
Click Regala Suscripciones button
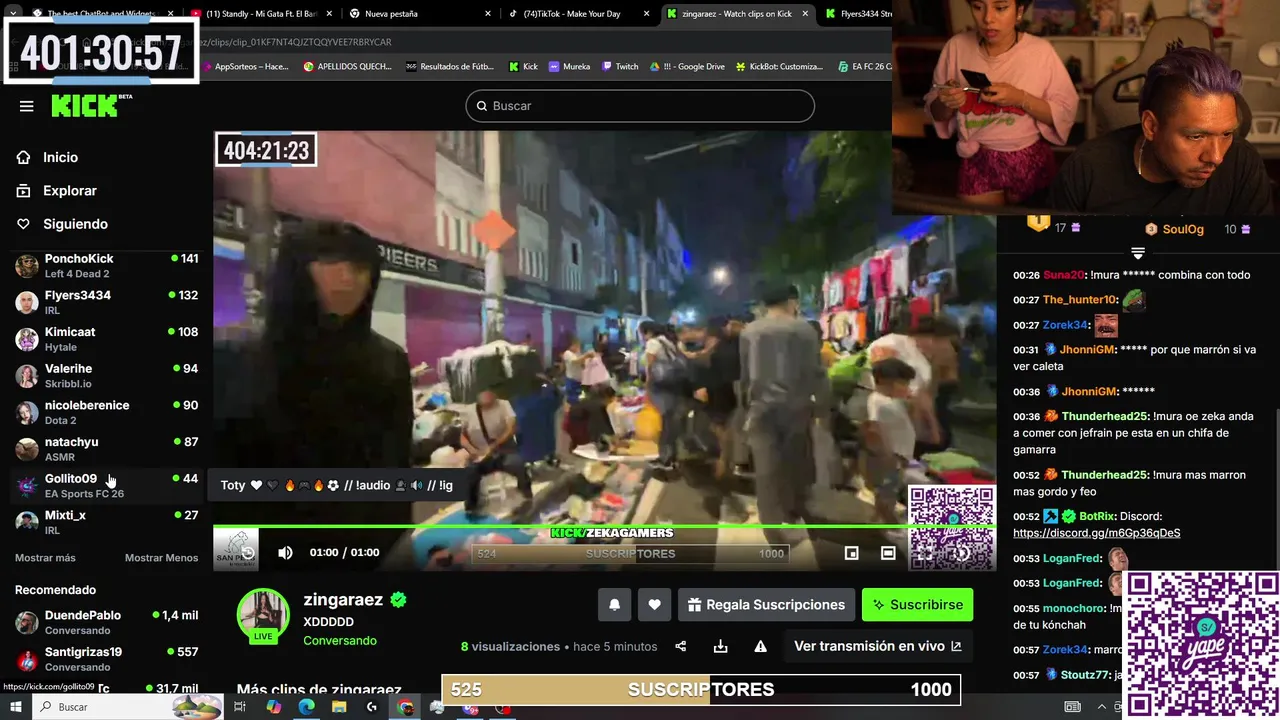(766, 605)
